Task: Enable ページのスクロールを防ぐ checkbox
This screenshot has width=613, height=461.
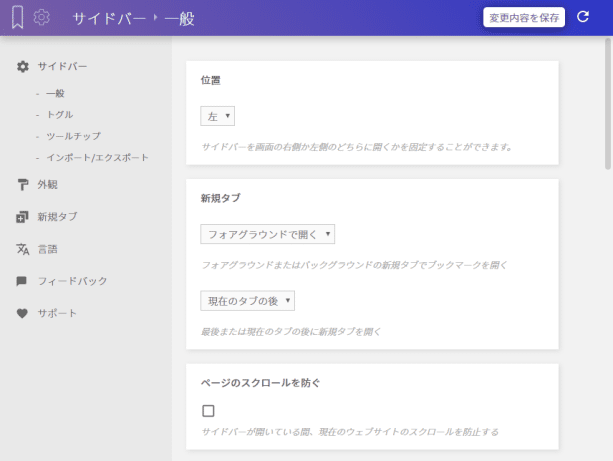Action: pyautogui.click(x=208, y=411)
